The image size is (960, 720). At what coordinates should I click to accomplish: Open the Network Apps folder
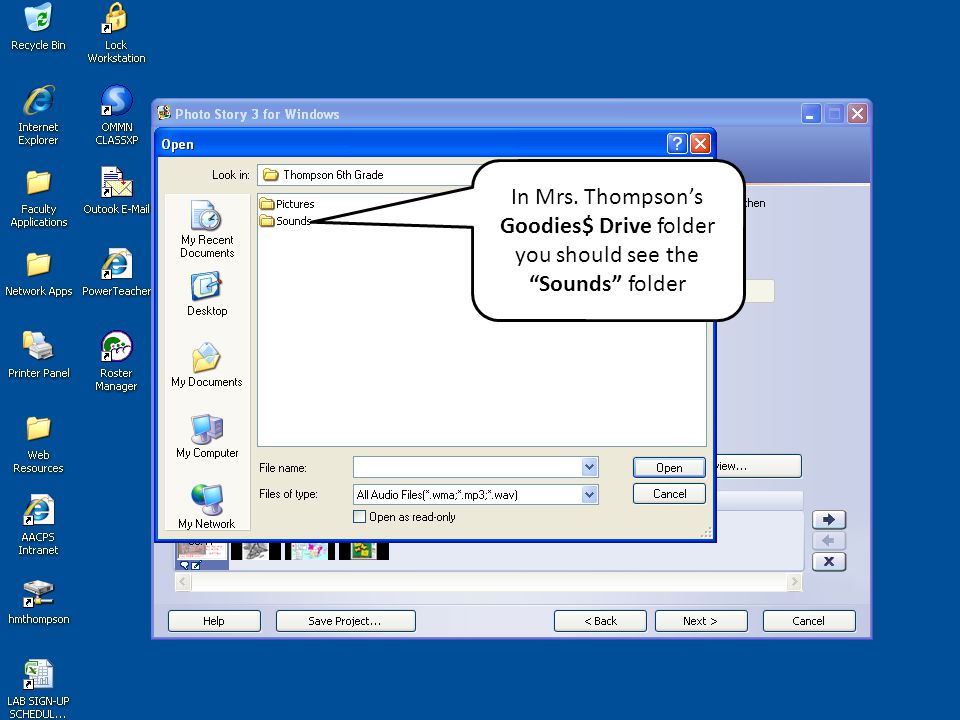tap(38, 272)
